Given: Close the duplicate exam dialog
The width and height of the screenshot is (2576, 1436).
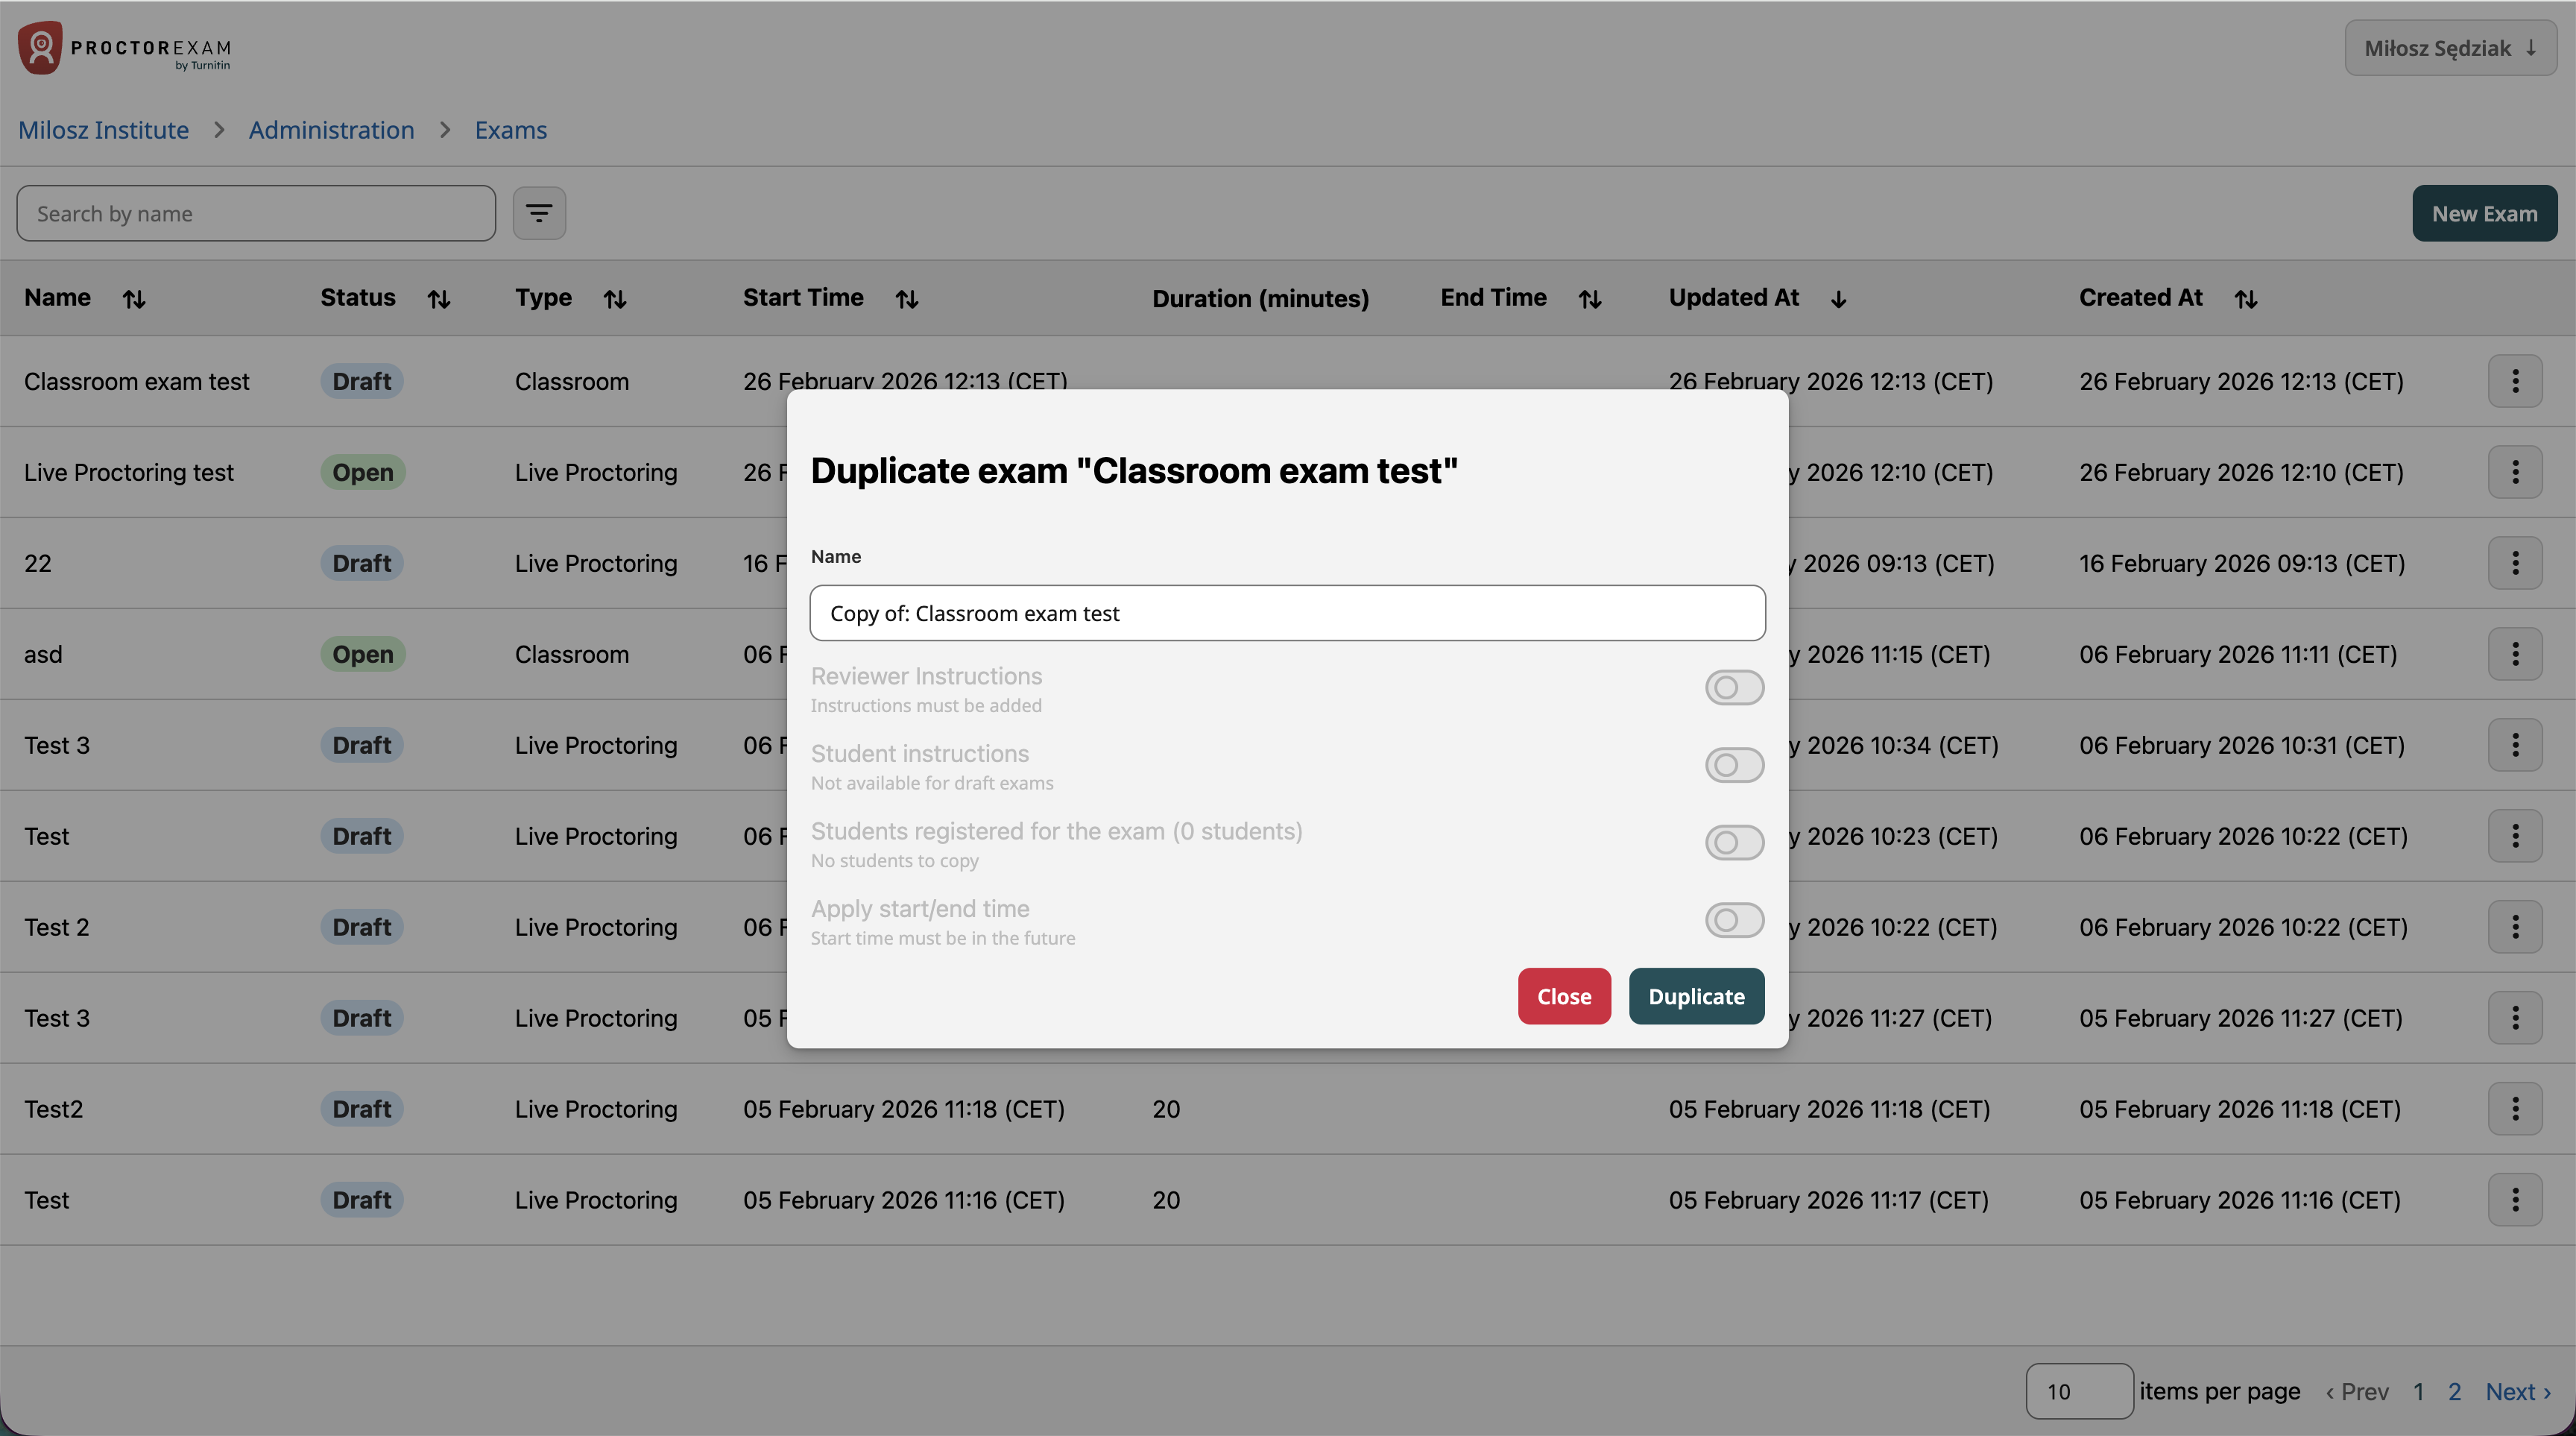Looking at the screenshot, I should tap(1564, 996).
